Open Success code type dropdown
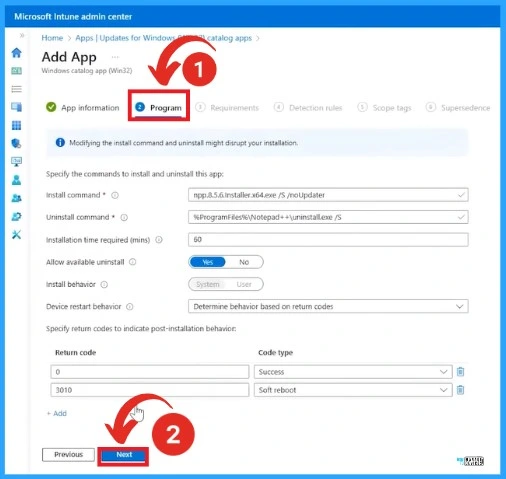Viewport: 506px width, 479px height. [x=353, y=372]
